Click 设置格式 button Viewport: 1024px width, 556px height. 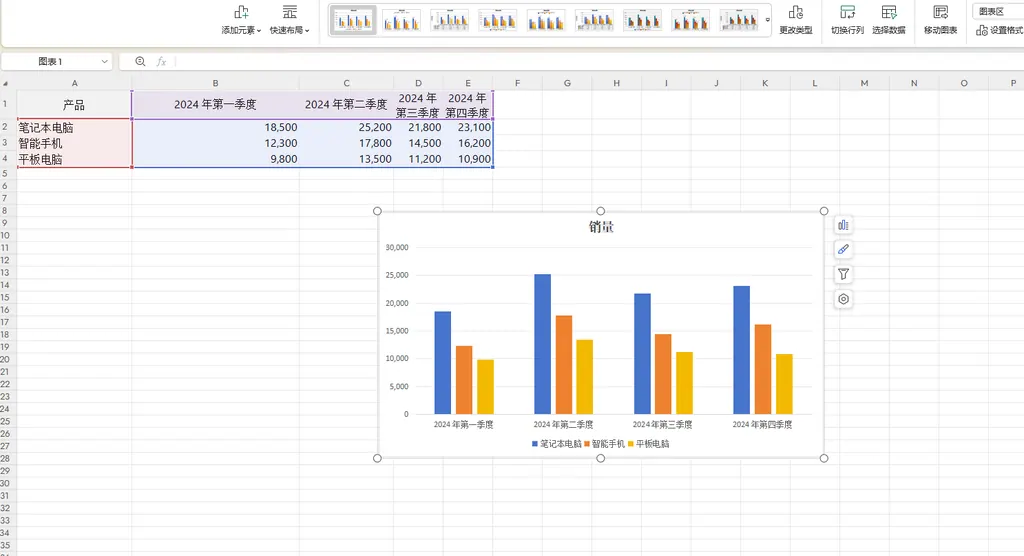point(999,30)
